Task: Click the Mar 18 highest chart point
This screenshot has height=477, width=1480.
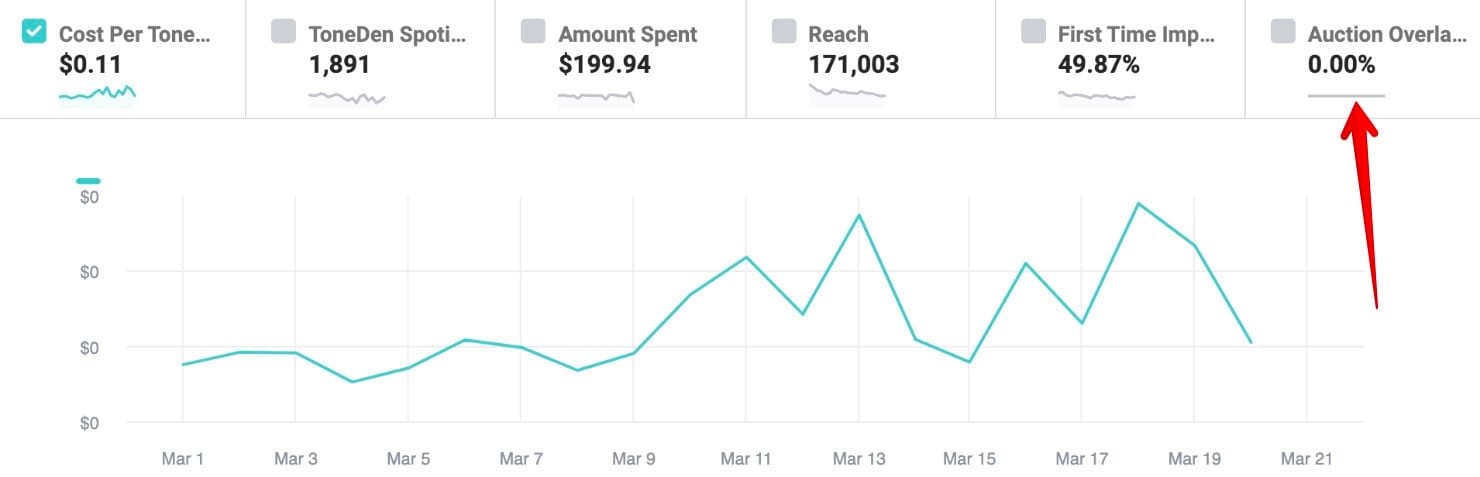Action: pyautogui.click(x=1138, y=204)
